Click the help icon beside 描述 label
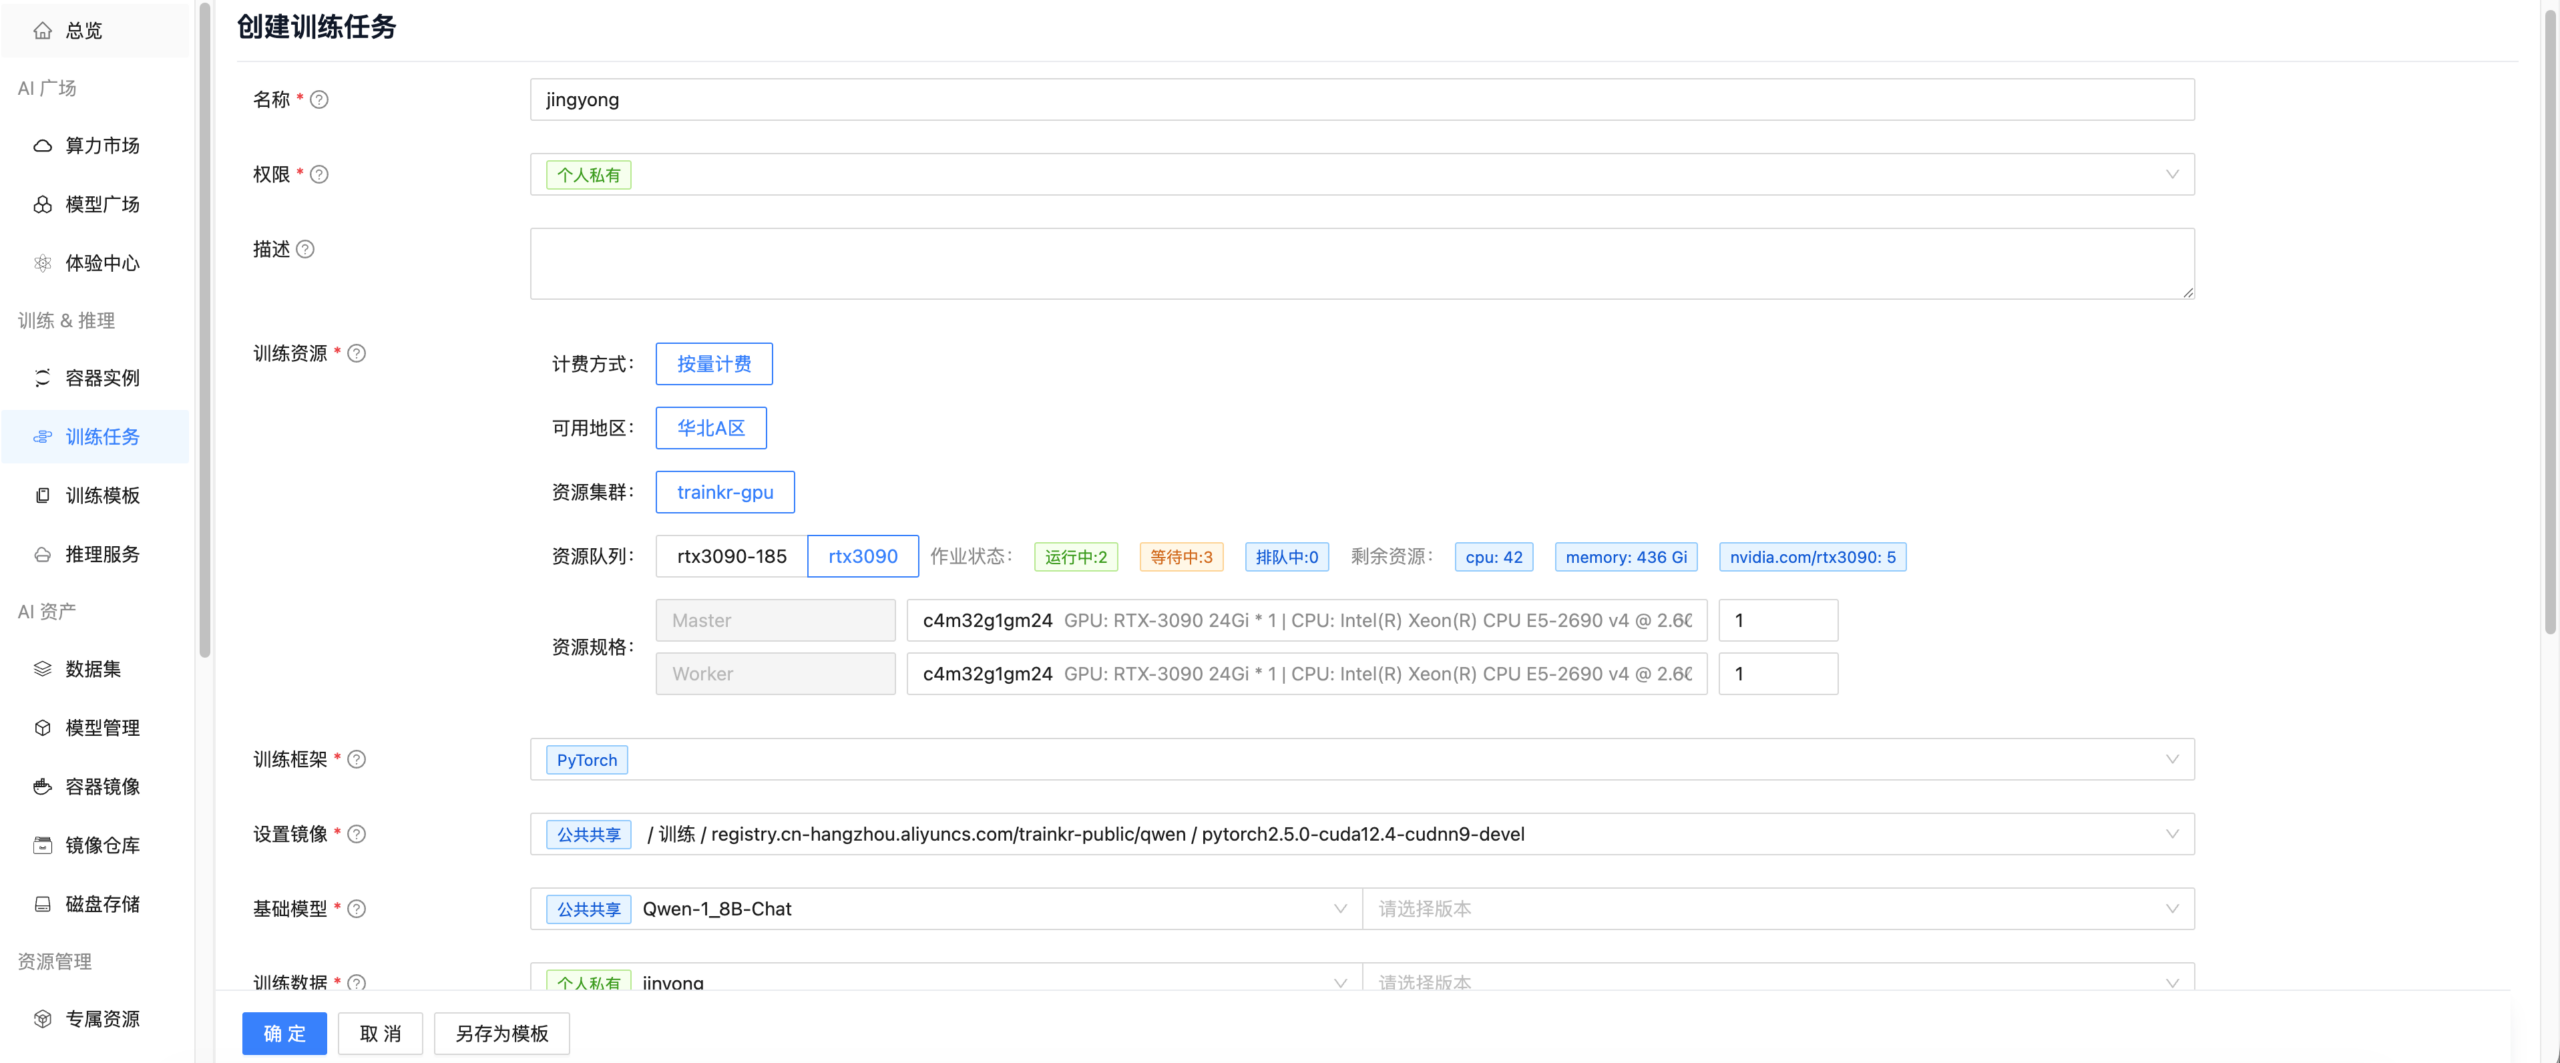The width and height of the screenshot is (2560, 1063). [x=305, y=249]
